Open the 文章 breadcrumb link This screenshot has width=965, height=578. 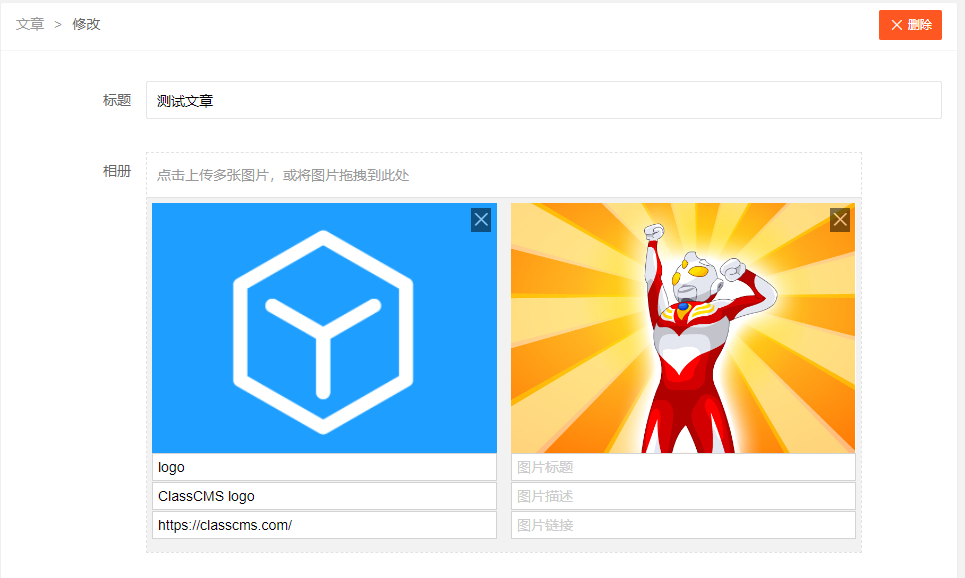(x=30, y=24)
